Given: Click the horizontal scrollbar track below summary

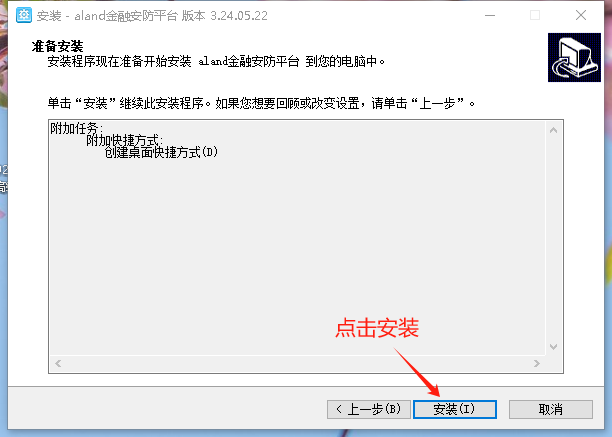Looking at the screenshot, I should pyautogui.click(x=297, y=364).
